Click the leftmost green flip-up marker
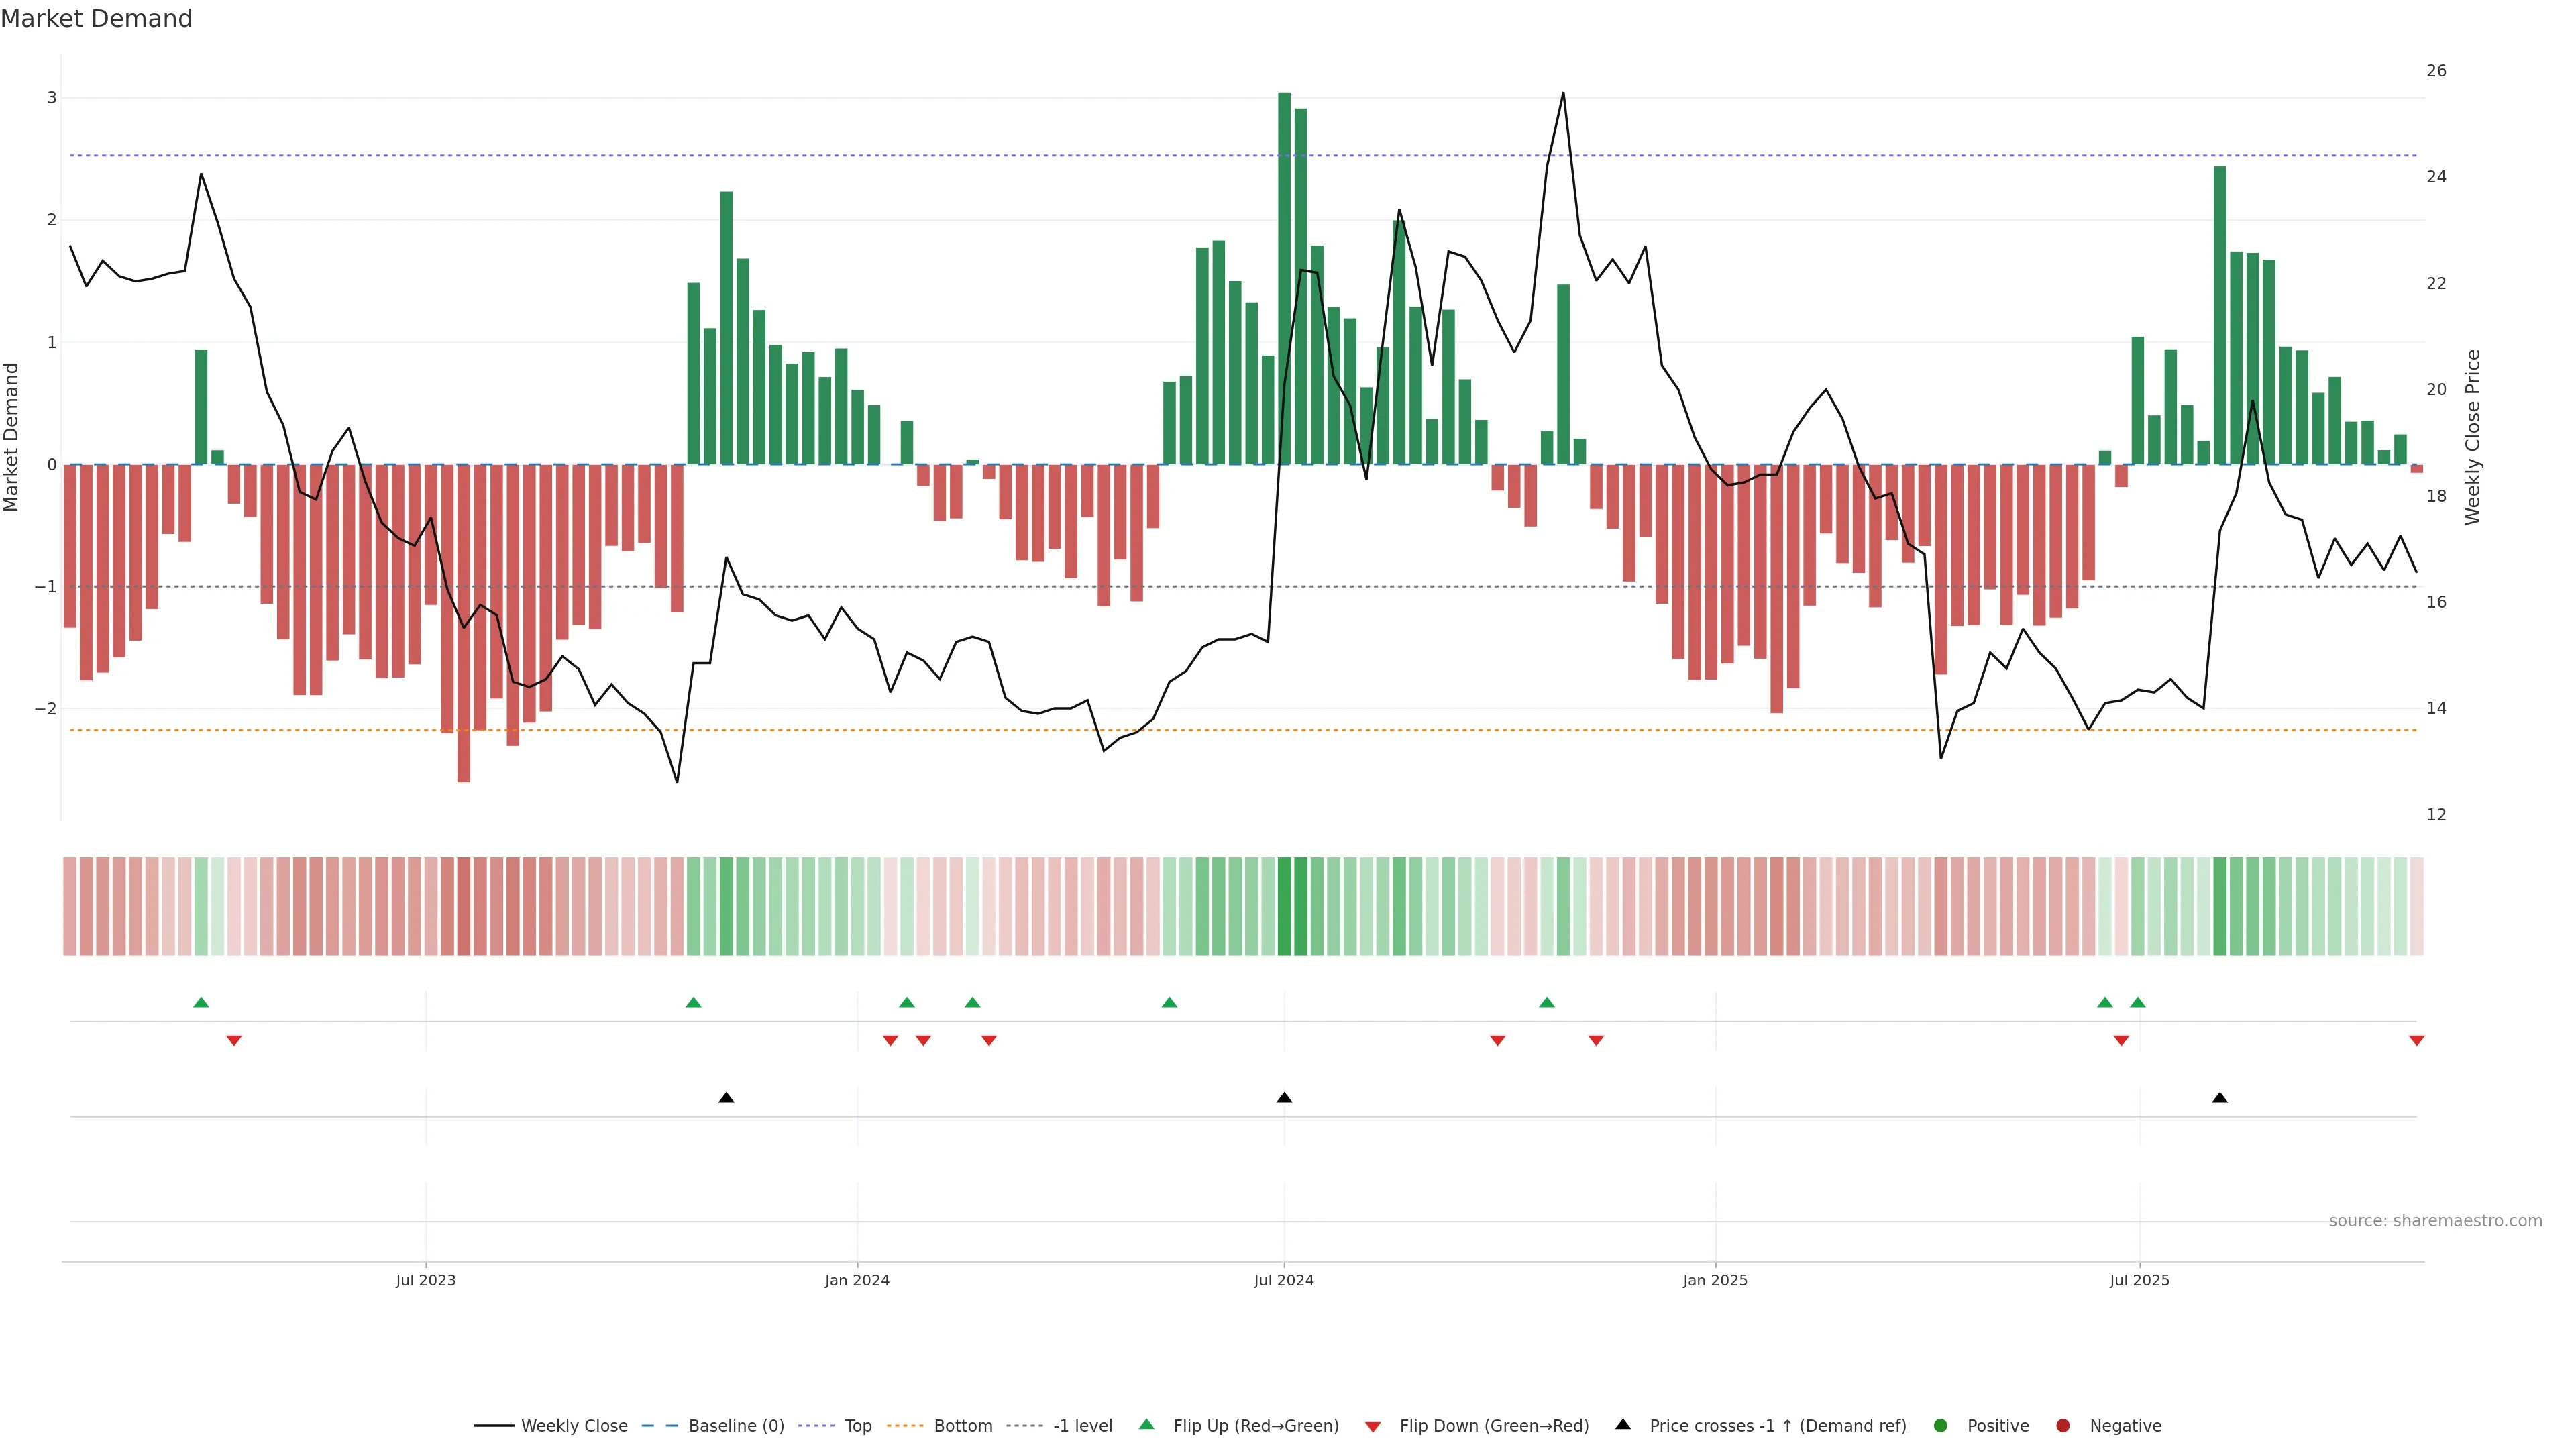Screen dimensions: 2576x1449 click(201, 1002)
